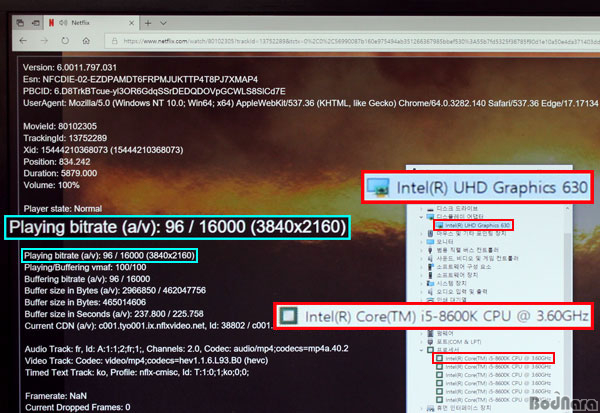Select the 인쇄 대기열 tree item
Viewport: 600px width, 413px height.
452,300
